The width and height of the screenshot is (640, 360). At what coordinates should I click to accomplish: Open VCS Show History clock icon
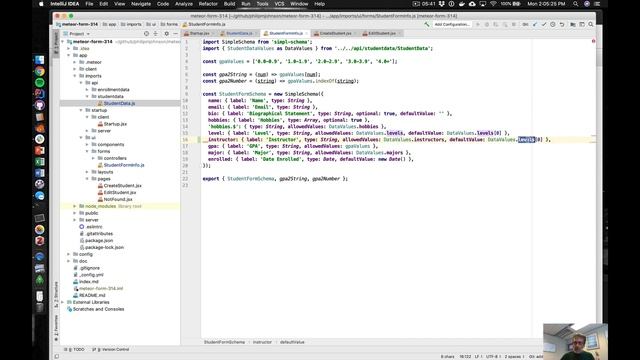(x=553, y=24)
